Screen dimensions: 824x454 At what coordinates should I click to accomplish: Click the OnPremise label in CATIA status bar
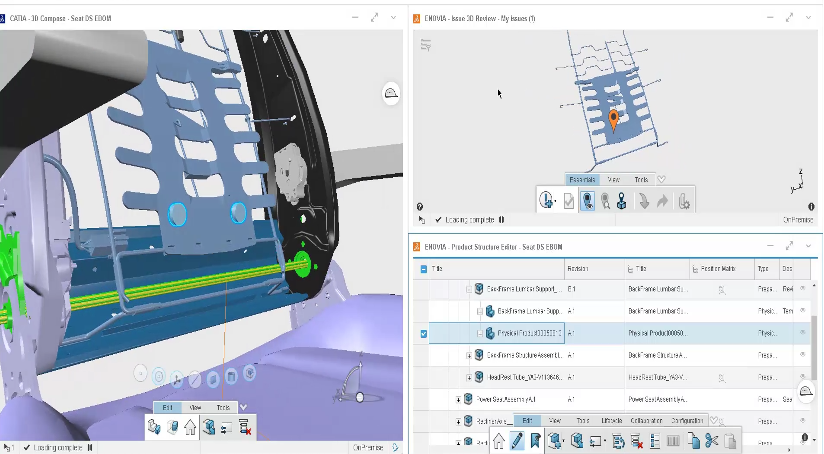tap(368, 448)
